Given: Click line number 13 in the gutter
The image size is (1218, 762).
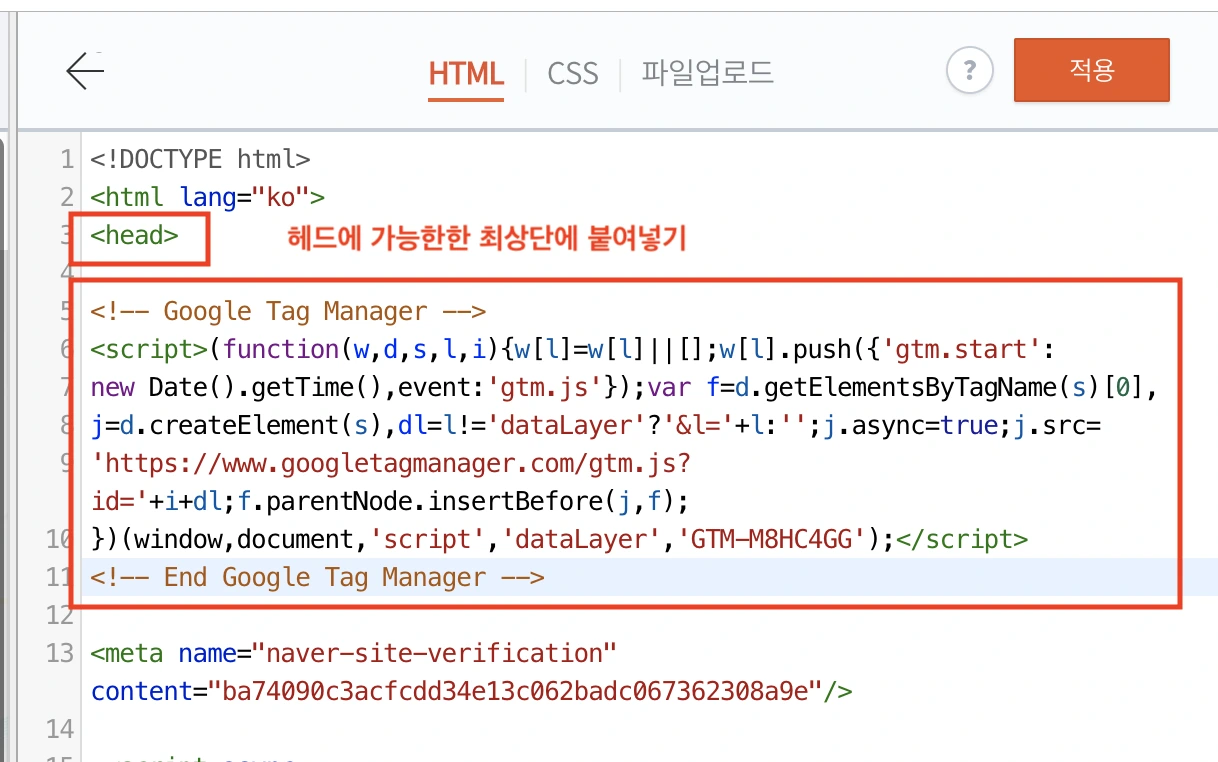Looking at the screenshot, I should coord(60,653).
